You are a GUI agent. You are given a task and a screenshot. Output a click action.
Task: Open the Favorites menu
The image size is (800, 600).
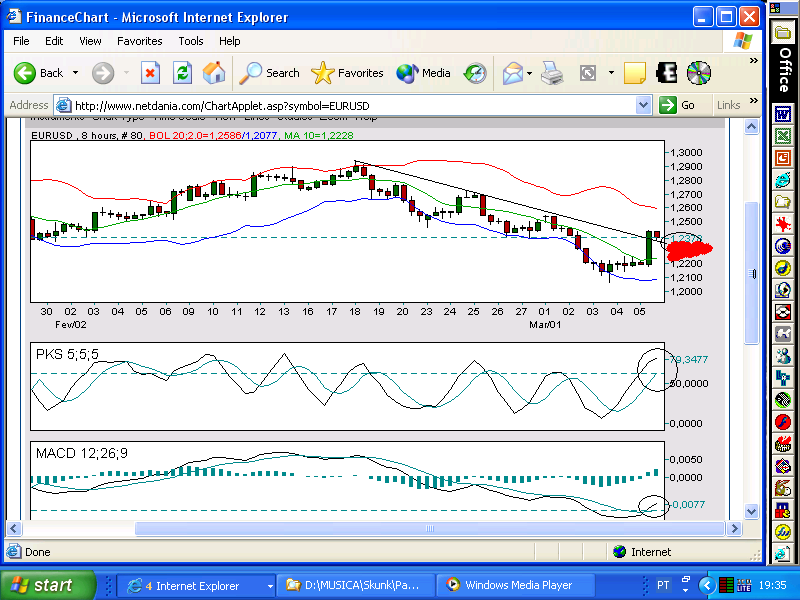140,41
